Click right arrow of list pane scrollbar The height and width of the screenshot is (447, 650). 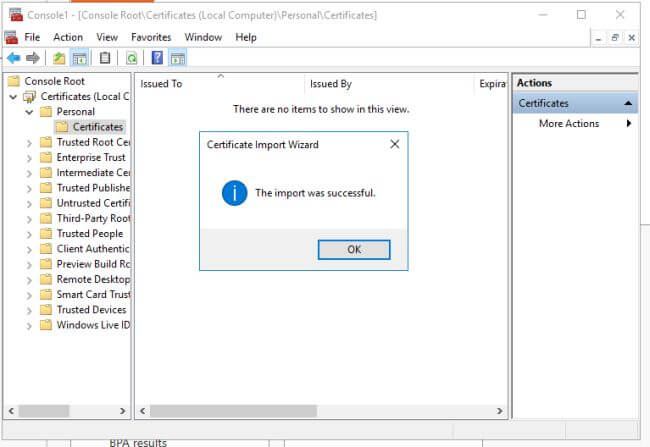click(x=500, y=411)
